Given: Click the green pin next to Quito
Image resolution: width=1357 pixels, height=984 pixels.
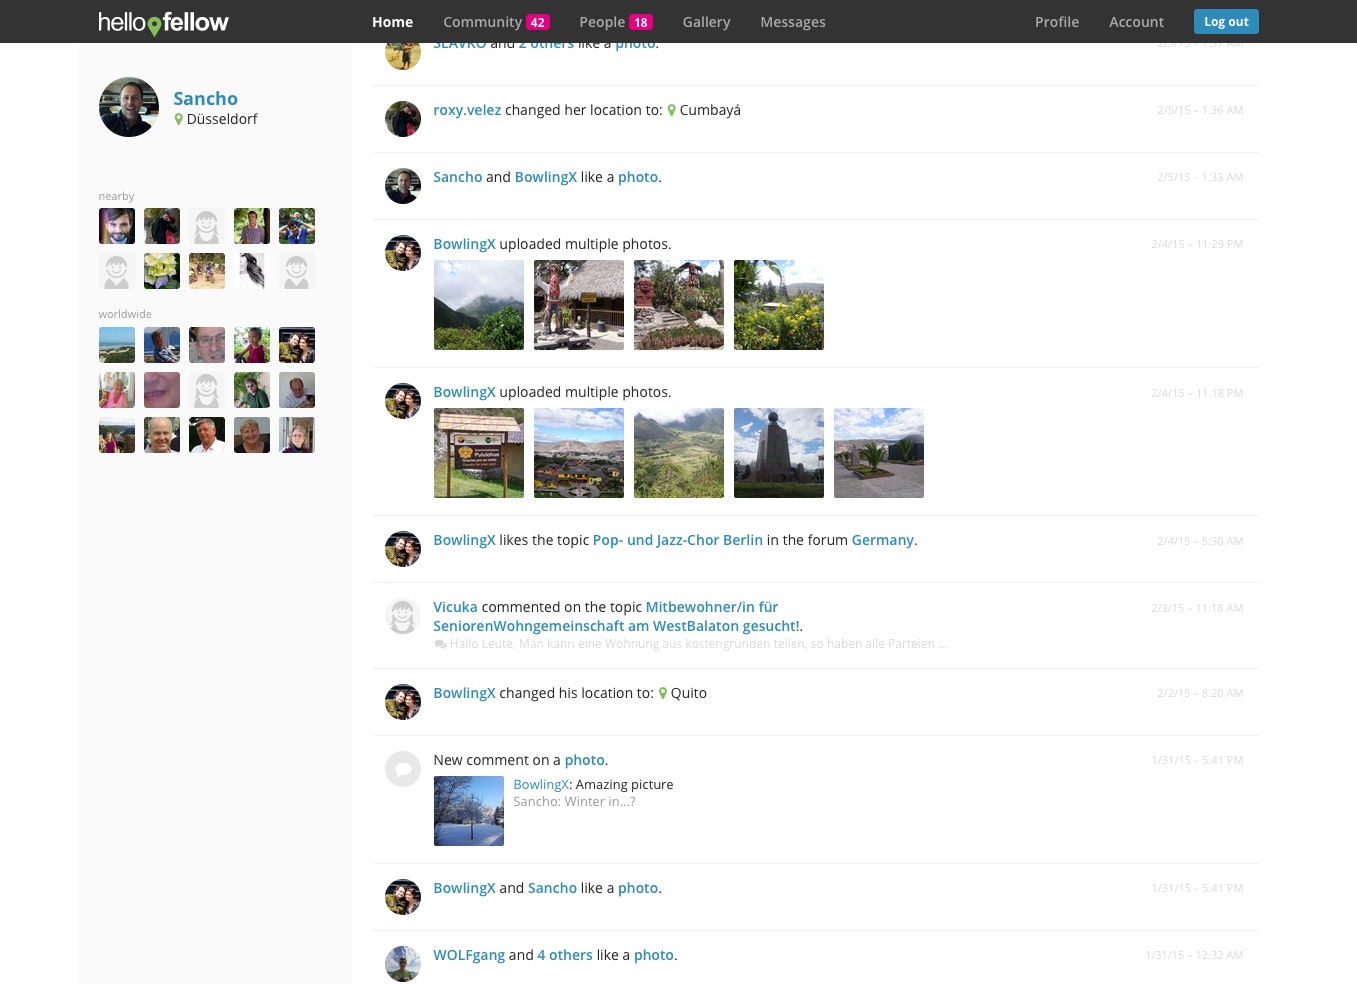Looking at the screenshot, I should click(662, 692).
